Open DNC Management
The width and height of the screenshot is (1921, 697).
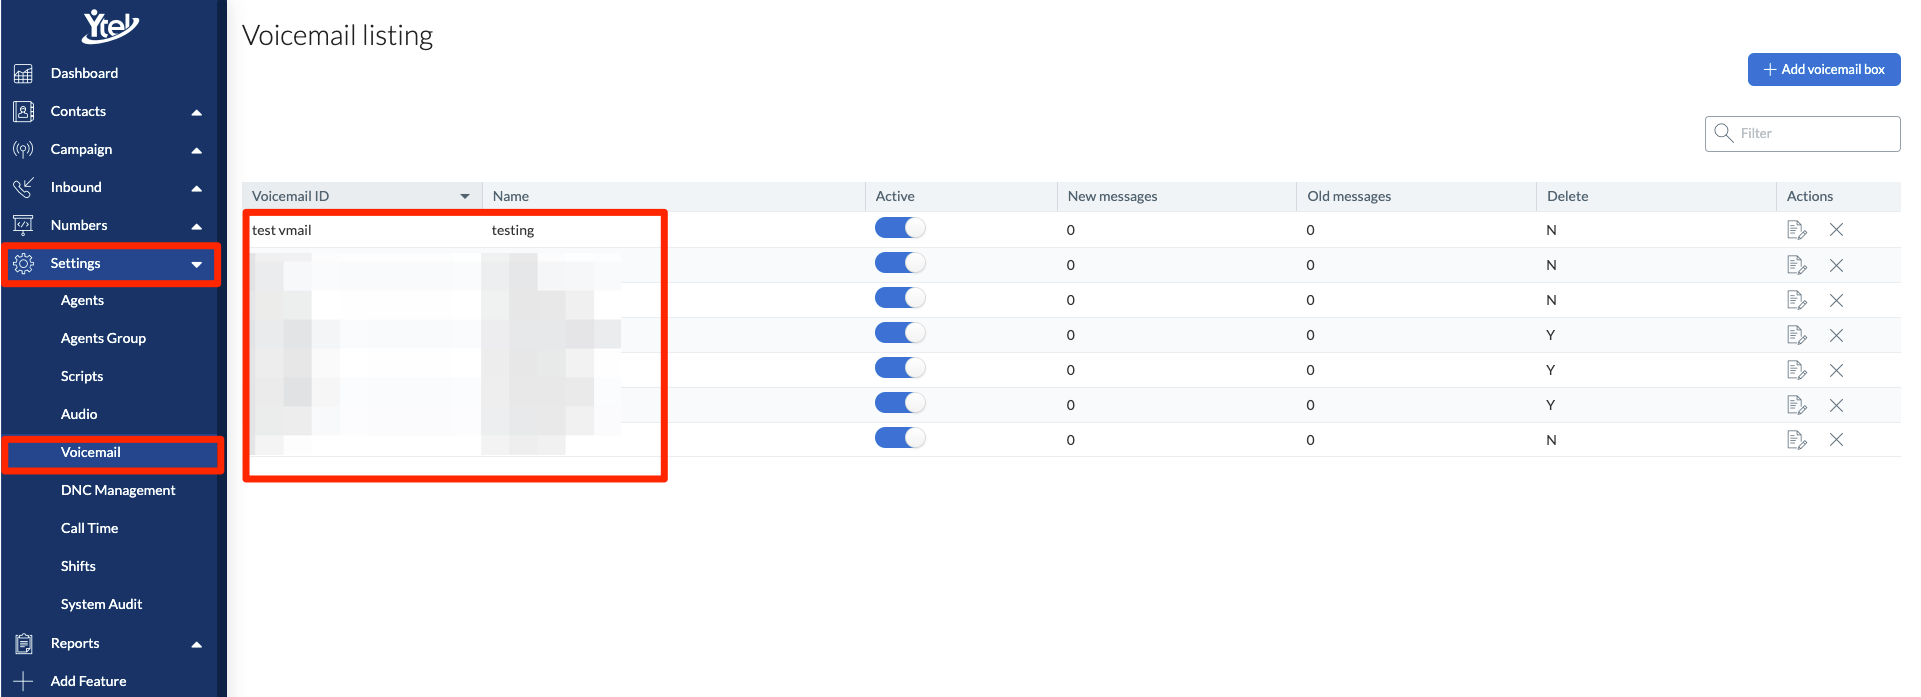point(118,490)
